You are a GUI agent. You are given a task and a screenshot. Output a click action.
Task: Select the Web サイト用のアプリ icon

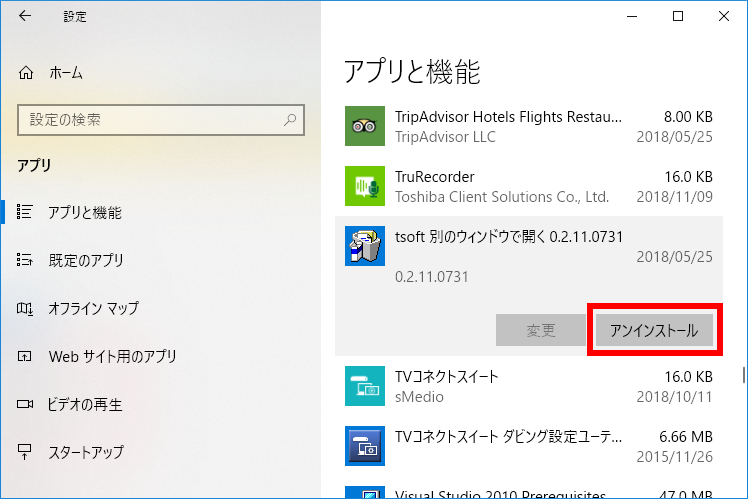click(x=24, y=356)
